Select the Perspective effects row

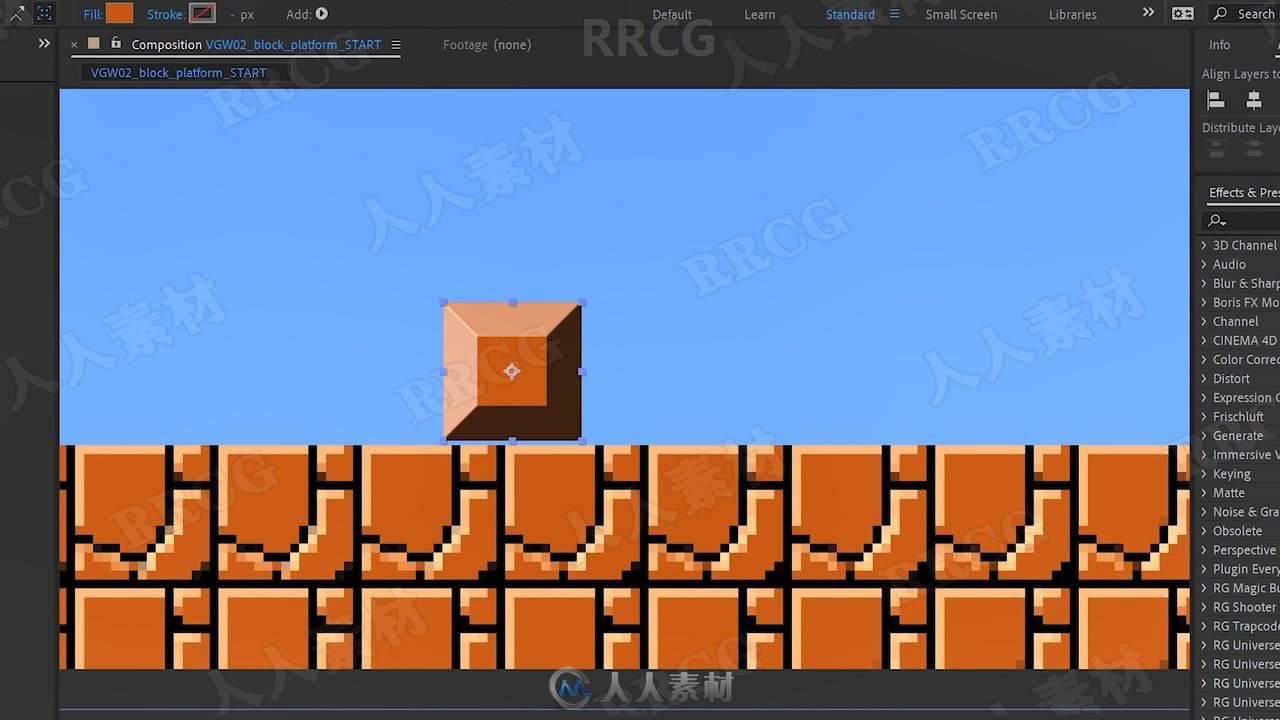coord(1240,549)
